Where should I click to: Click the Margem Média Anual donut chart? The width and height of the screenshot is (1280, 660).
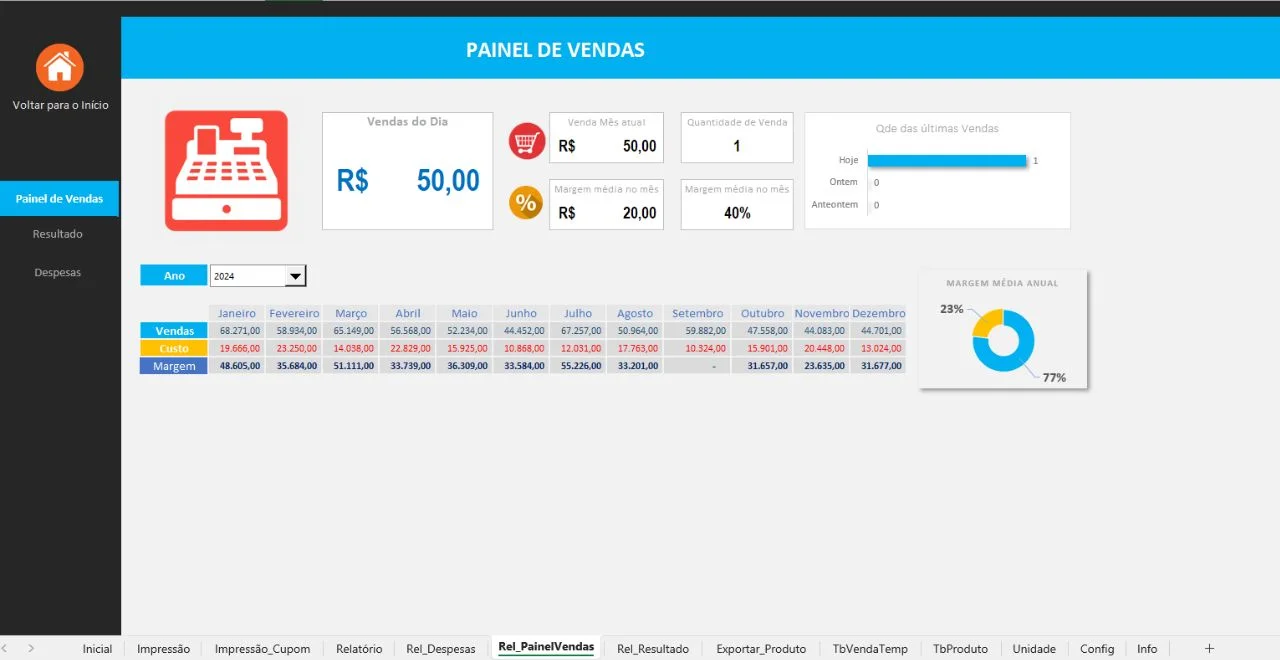click(x=1003, y=340)
